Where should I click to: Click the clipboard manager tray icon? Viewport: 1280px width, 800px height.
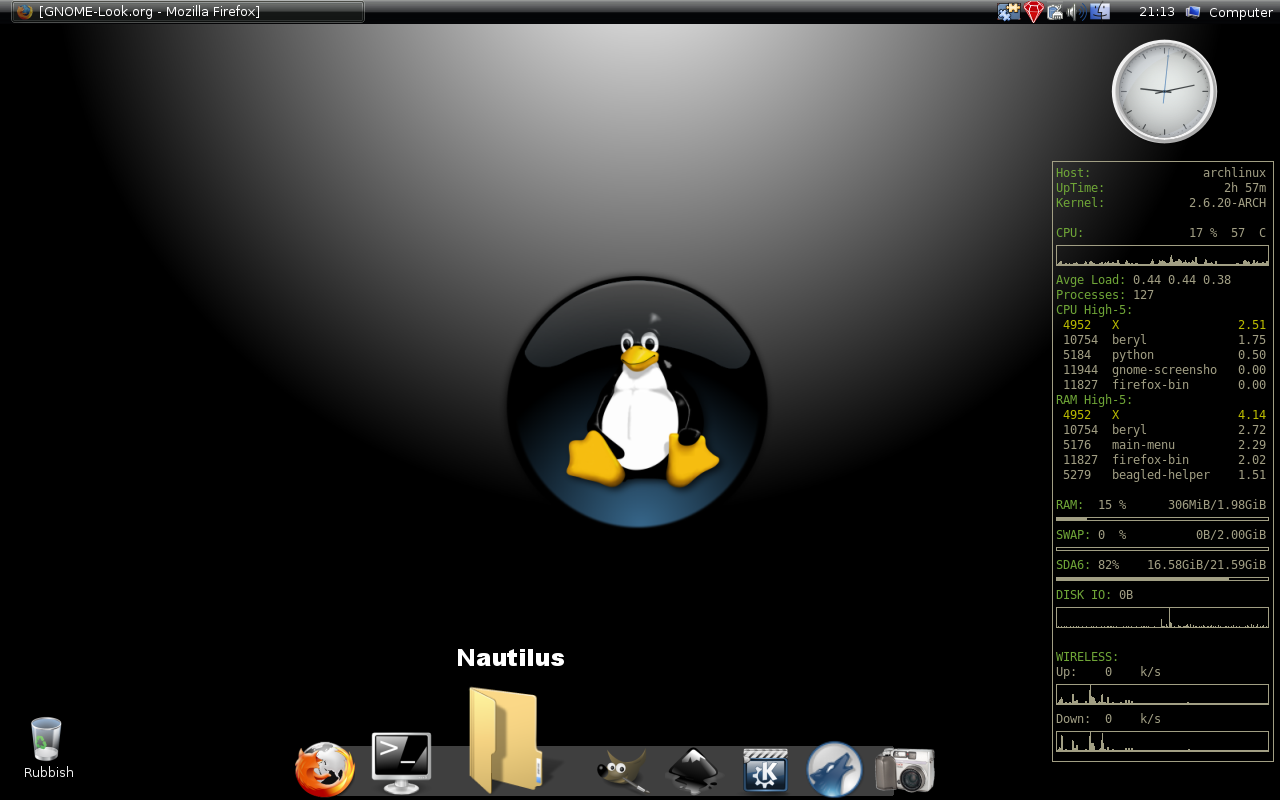click(x=1055, y=12)
